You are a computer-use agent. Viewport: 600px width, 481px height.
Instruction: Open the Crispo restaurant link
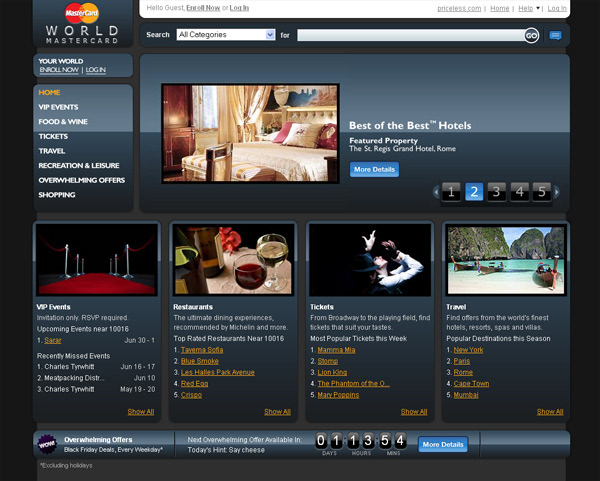pyautogui.click(x=191, y=395)
